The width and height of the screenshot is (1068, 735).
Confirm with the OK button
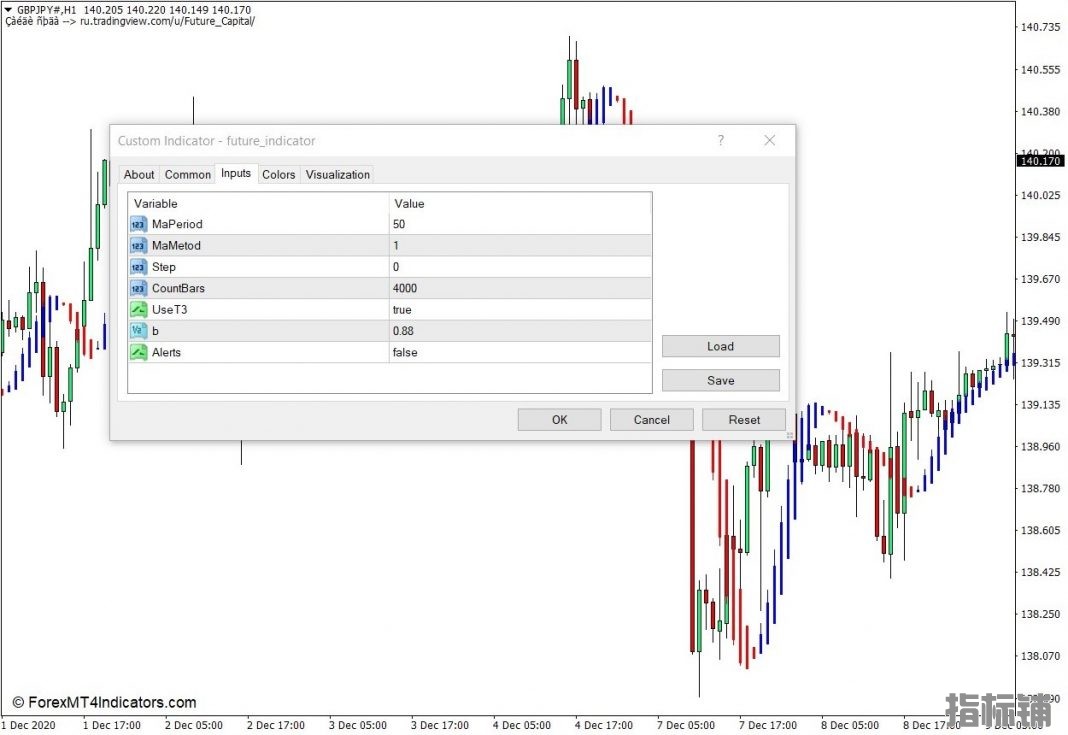pos(559,420)
